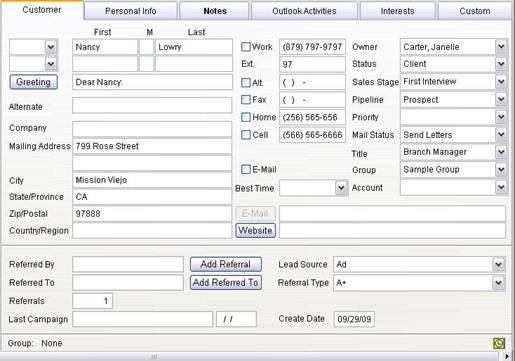The image size is (515, 361).
Task: Click the Last name field containing Lowry
Action: pos(194,47)
